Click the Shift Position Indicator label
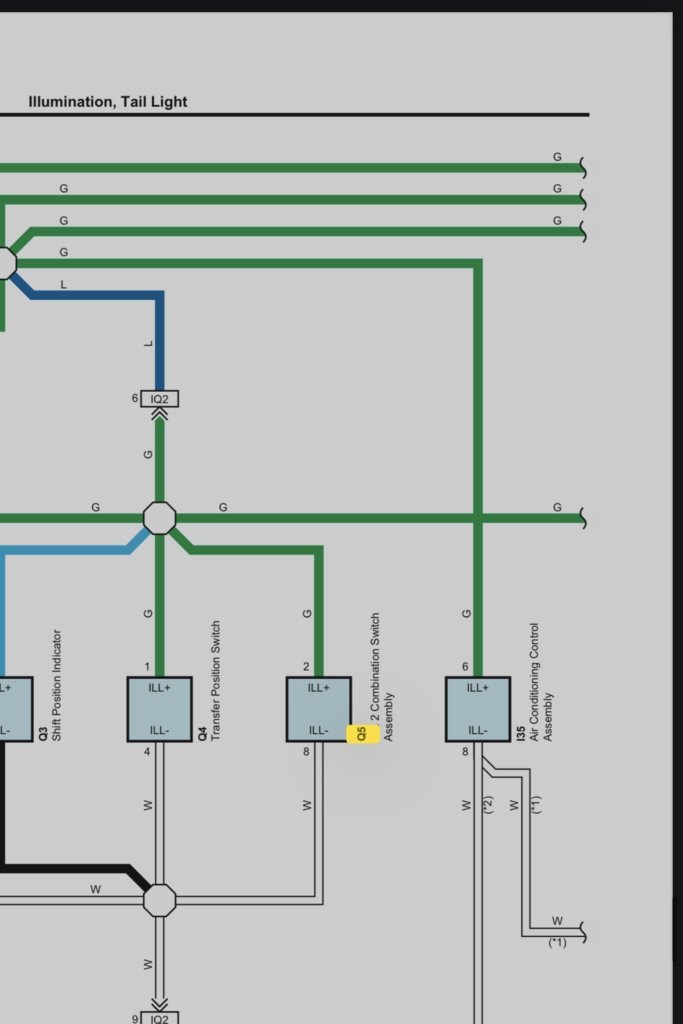 [x=57, y=685]
